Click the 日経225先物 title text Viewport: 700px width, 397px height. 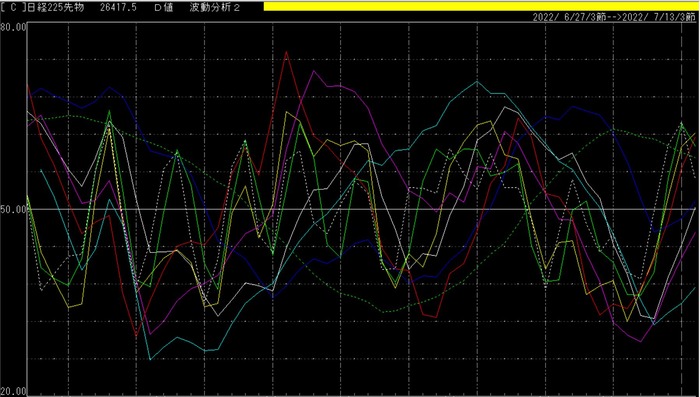[56, 8]
